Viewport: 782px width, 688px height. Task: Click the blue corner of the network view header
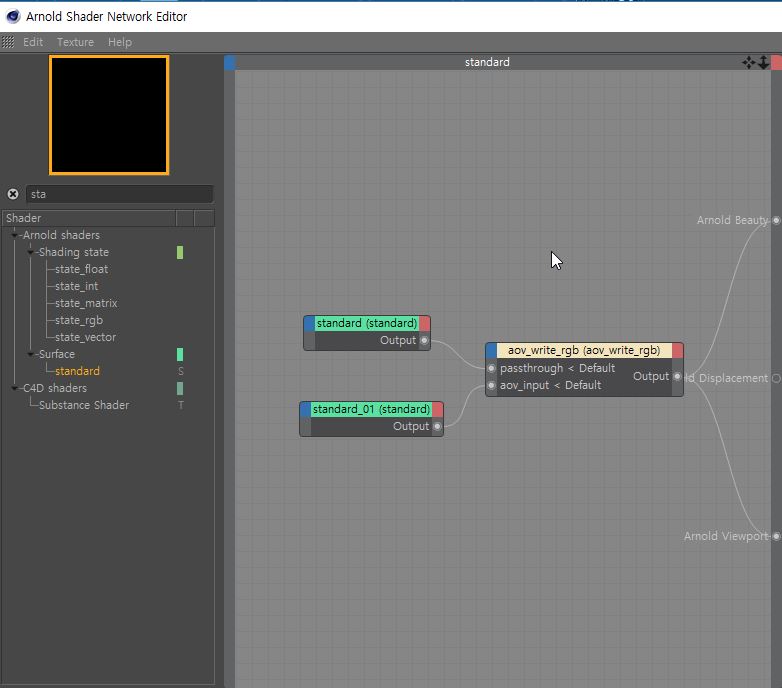(229, 62)
